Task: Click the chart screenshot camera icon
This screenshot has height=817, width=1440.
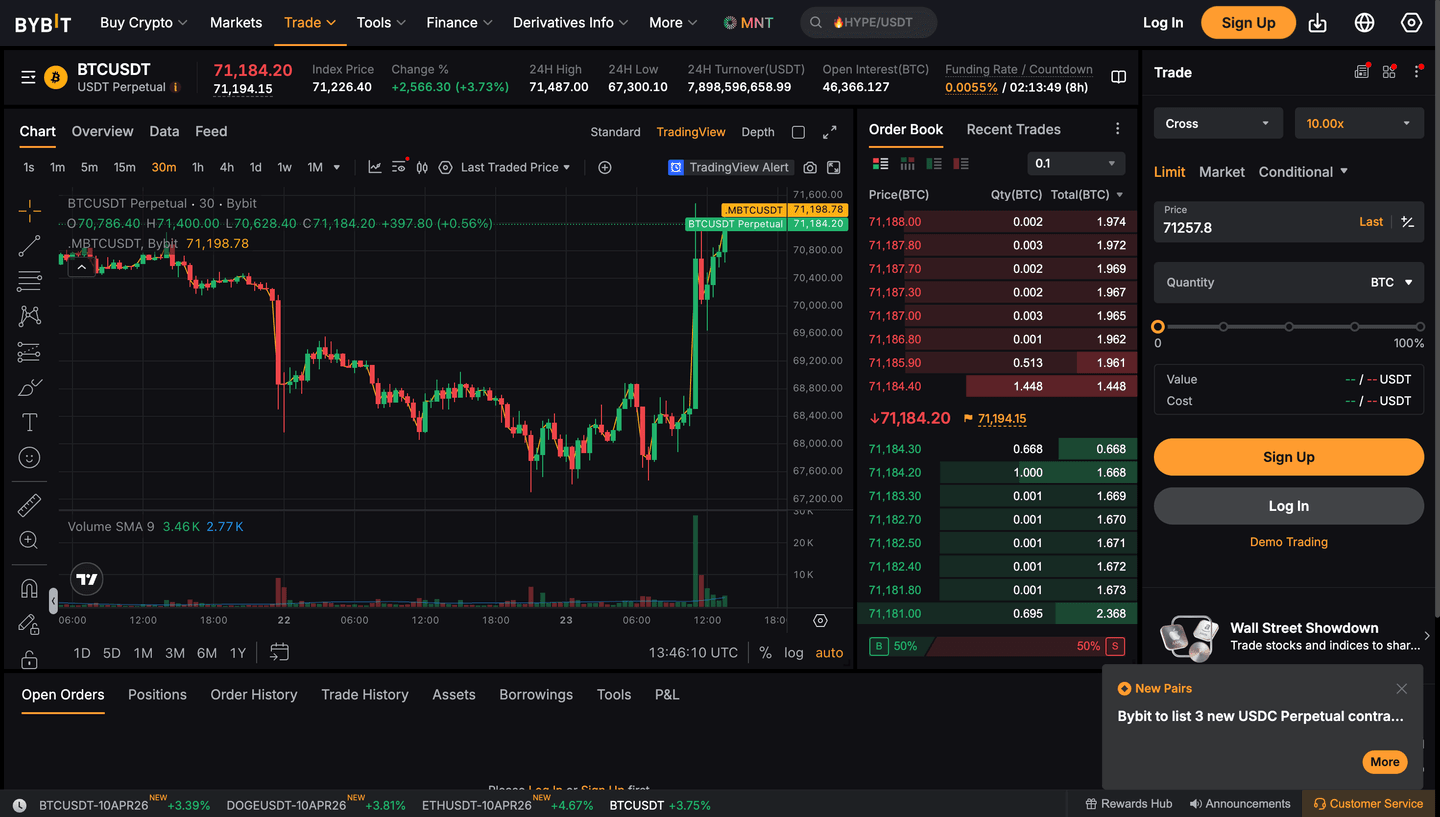Action: point(810,168)
